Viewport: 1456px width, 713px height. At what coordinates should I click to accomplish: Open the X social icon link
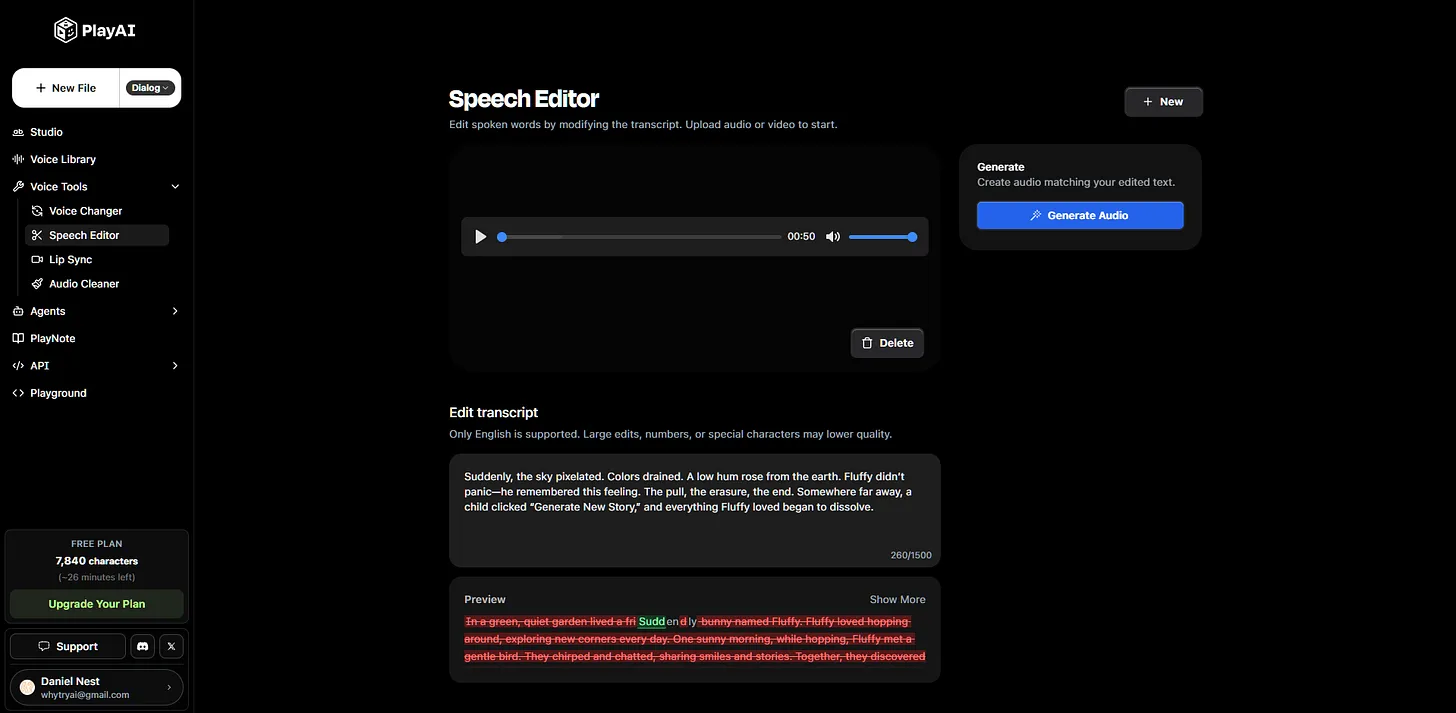(171, 646)
